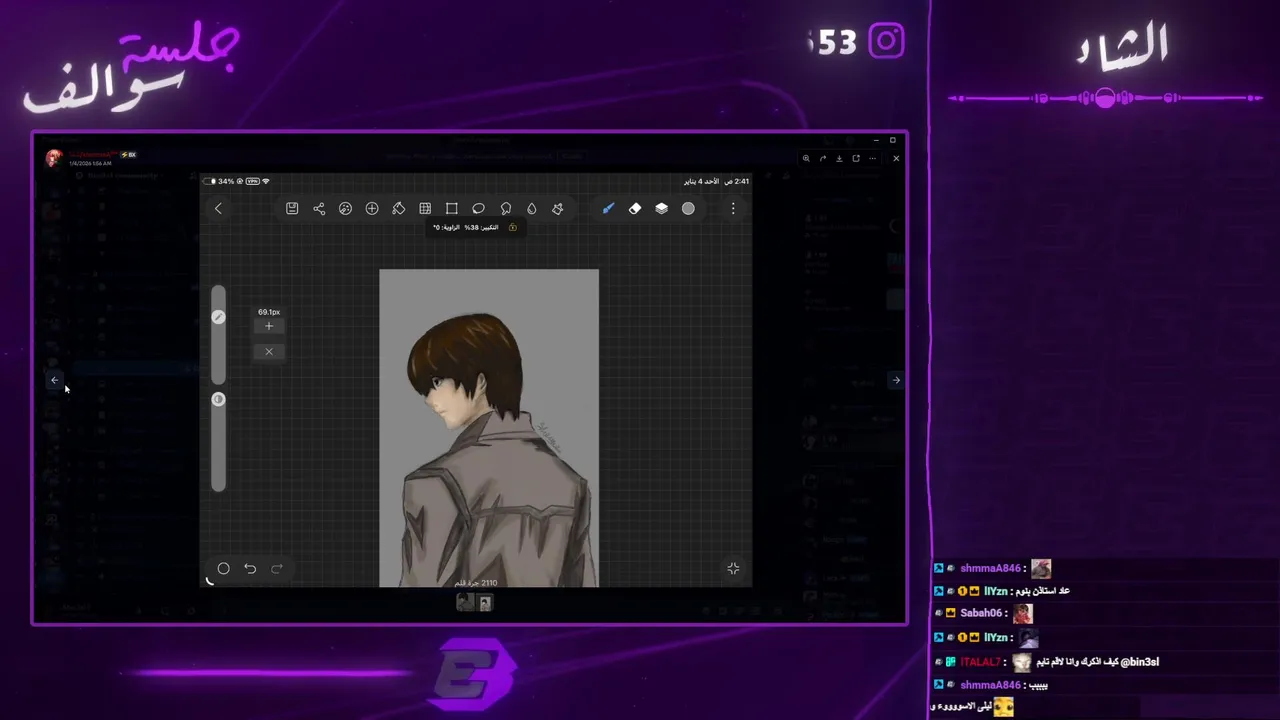
Task: Click the collapse fullscreen icon bottom right
Action: click(x=733, y=568)
